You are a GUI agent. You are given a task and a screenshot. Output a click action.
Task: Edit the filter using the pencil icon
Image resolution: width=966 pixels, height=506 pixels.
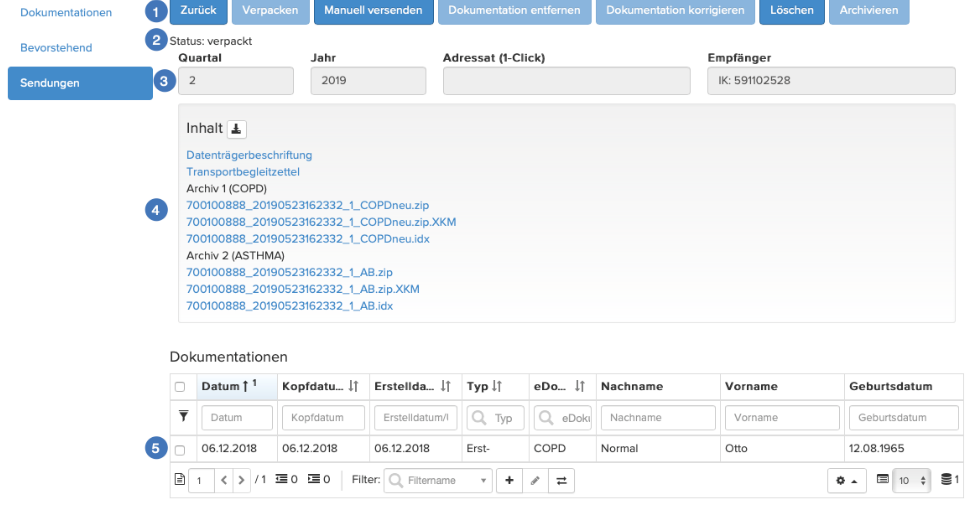pos(535,481)
